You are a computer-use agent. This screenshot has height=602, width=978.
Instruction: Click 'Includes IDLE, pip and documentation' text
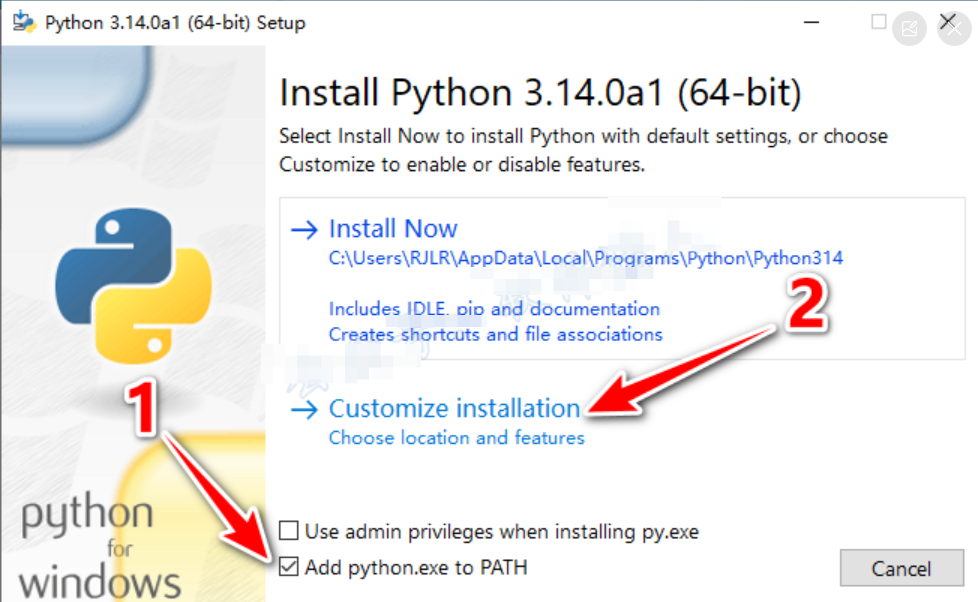click(494, 309)
